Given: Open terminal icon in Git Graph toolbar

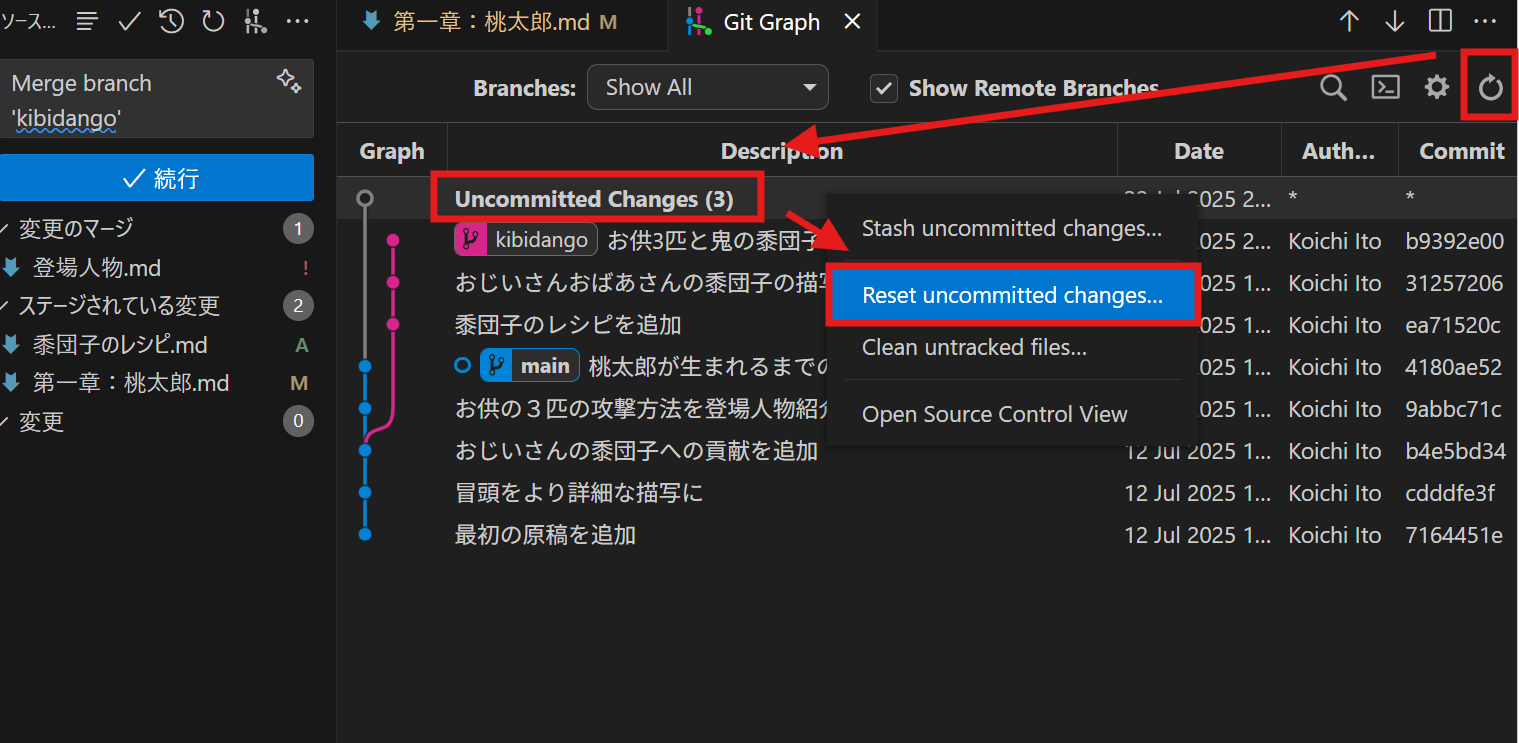Looking at the screenshot, I should [1385, 88].
